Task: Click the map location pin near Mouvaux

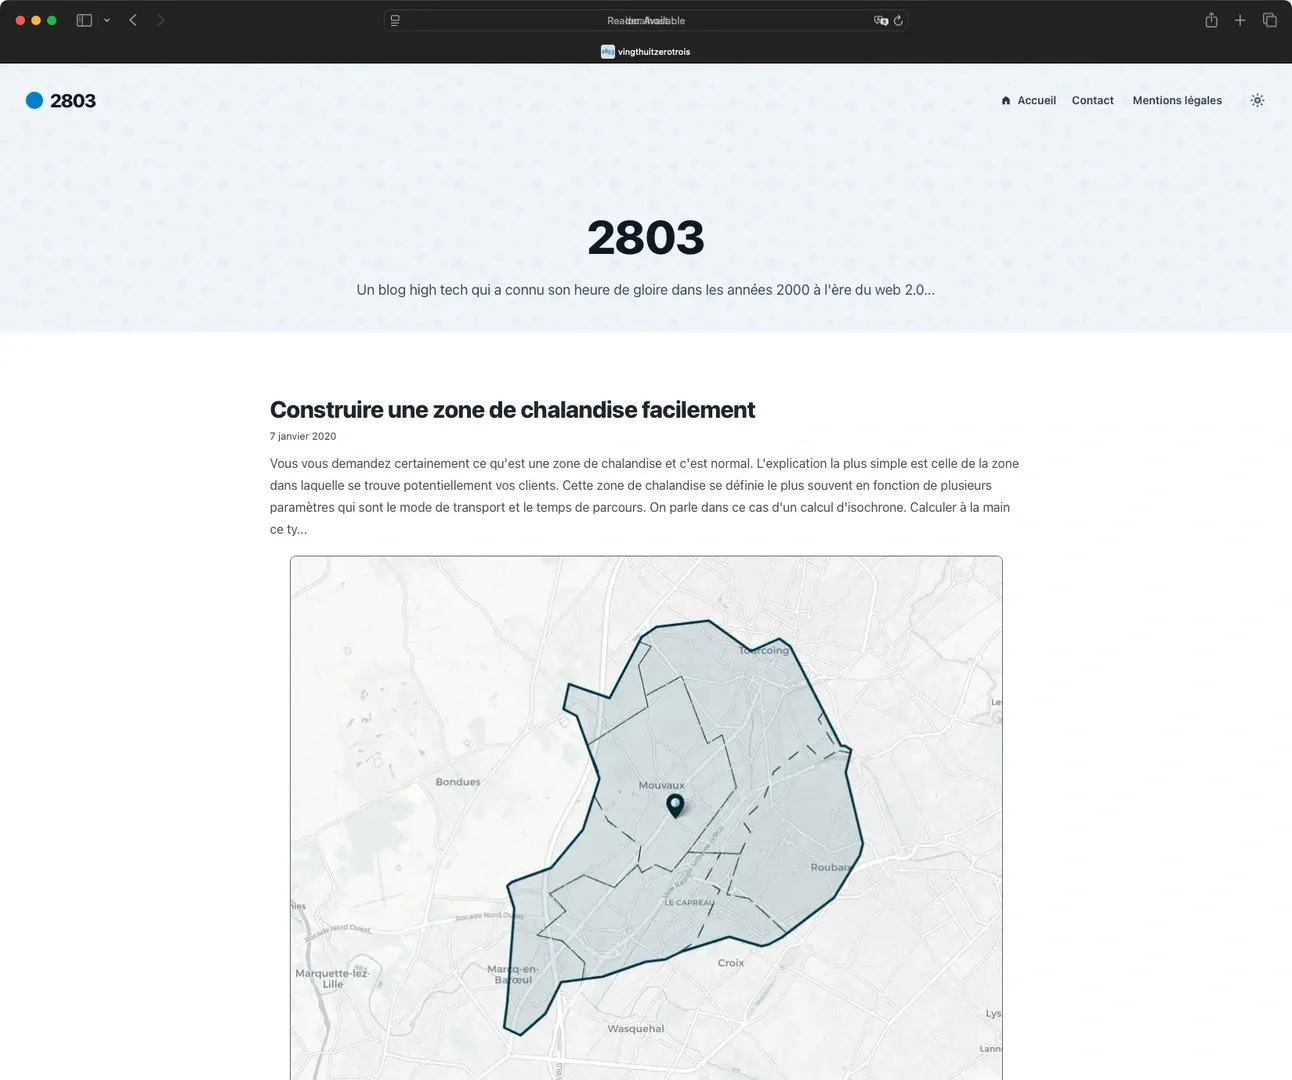Action: (x=676, y=806)
